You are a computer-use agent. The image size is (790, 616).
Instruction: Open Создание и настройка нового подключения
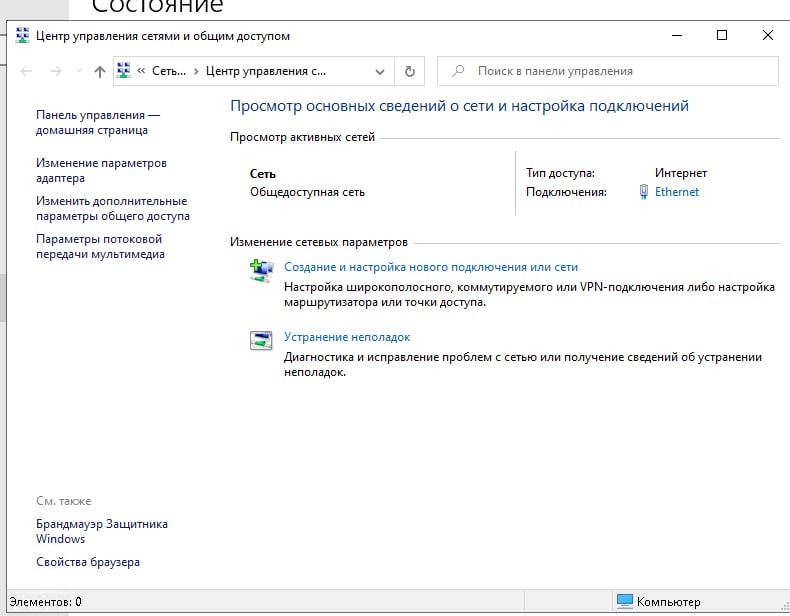click(x=431, y=267)
